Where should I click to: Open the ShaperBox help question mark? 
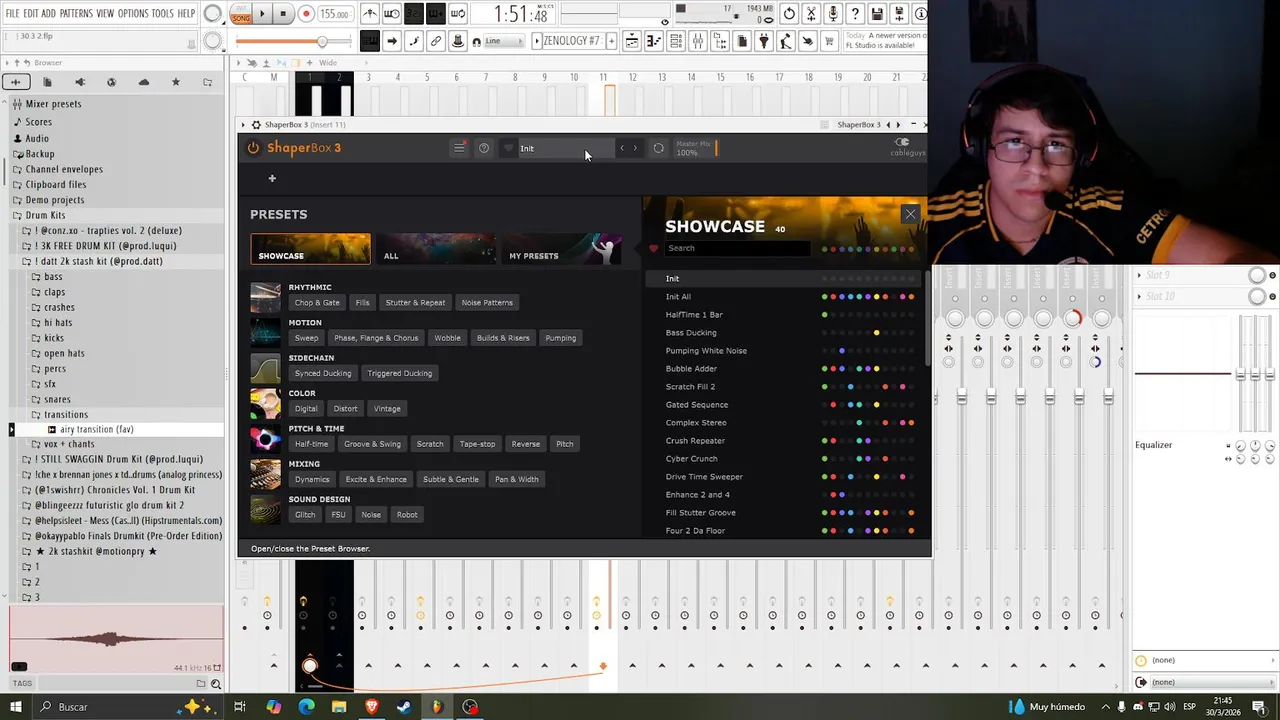pyautogui.click(x=484, y=148)
